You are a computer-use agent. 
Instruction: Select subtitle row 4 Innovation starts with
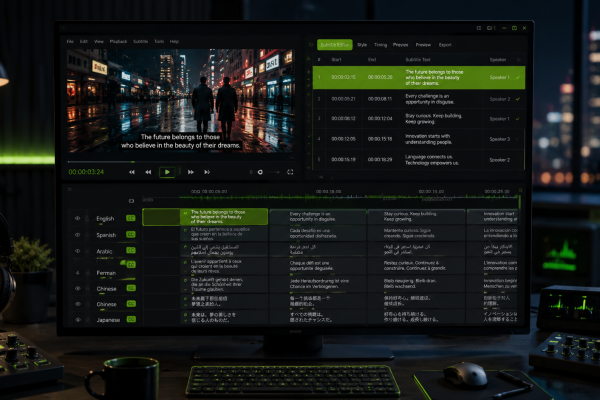point(419,139)
